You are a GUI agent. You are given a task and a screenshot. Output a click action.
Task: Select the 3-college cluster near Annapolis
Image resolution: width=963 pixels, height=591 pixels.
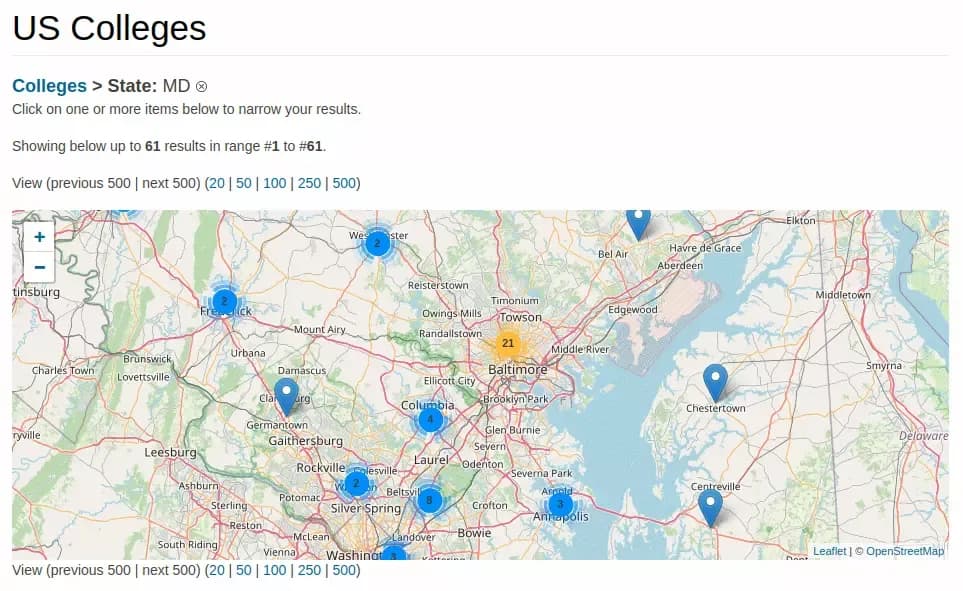point(560,506)
